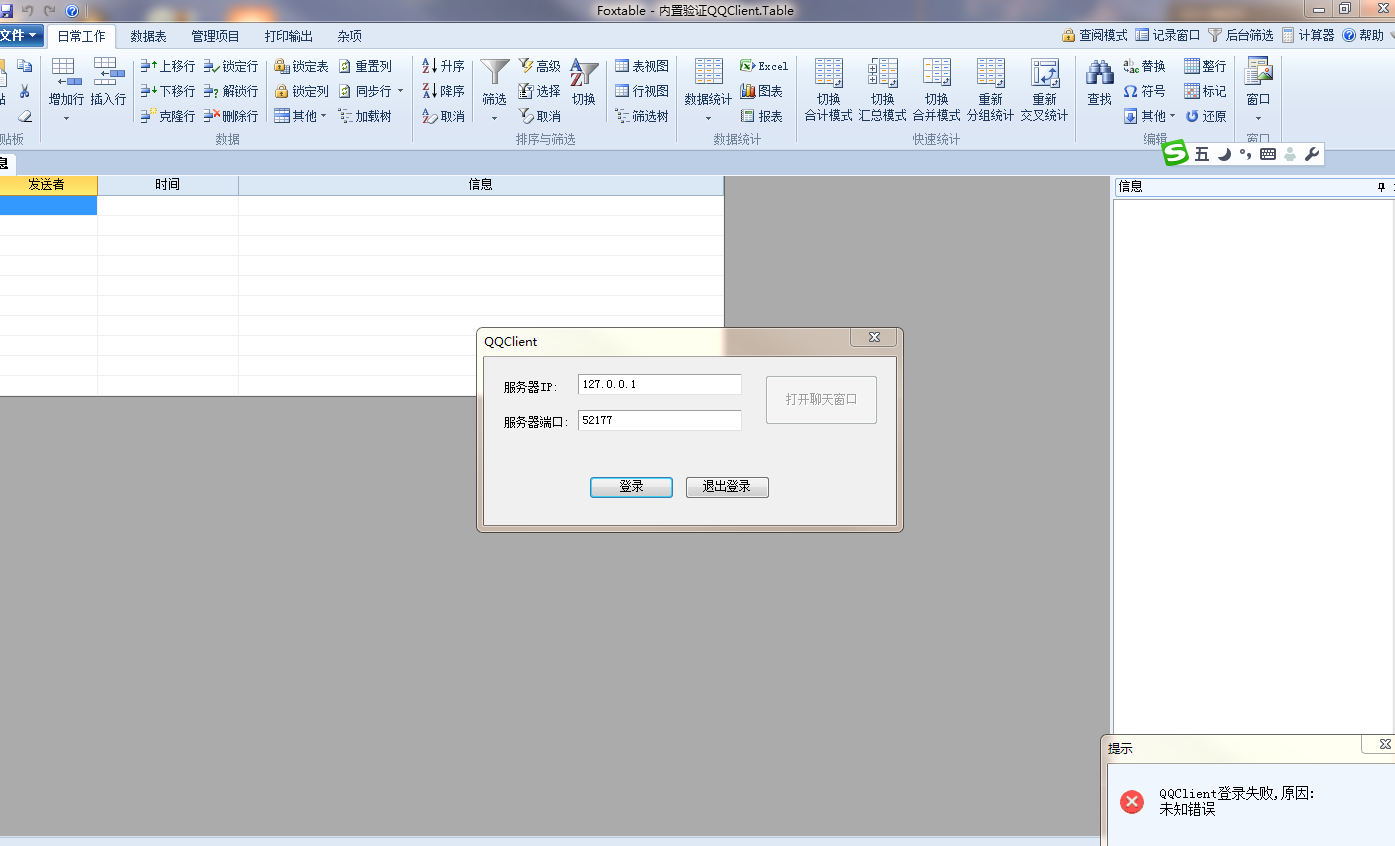Sort descending with 降序
The width and height of the screenshot is (1395, 846).
[x=443, y=91]
